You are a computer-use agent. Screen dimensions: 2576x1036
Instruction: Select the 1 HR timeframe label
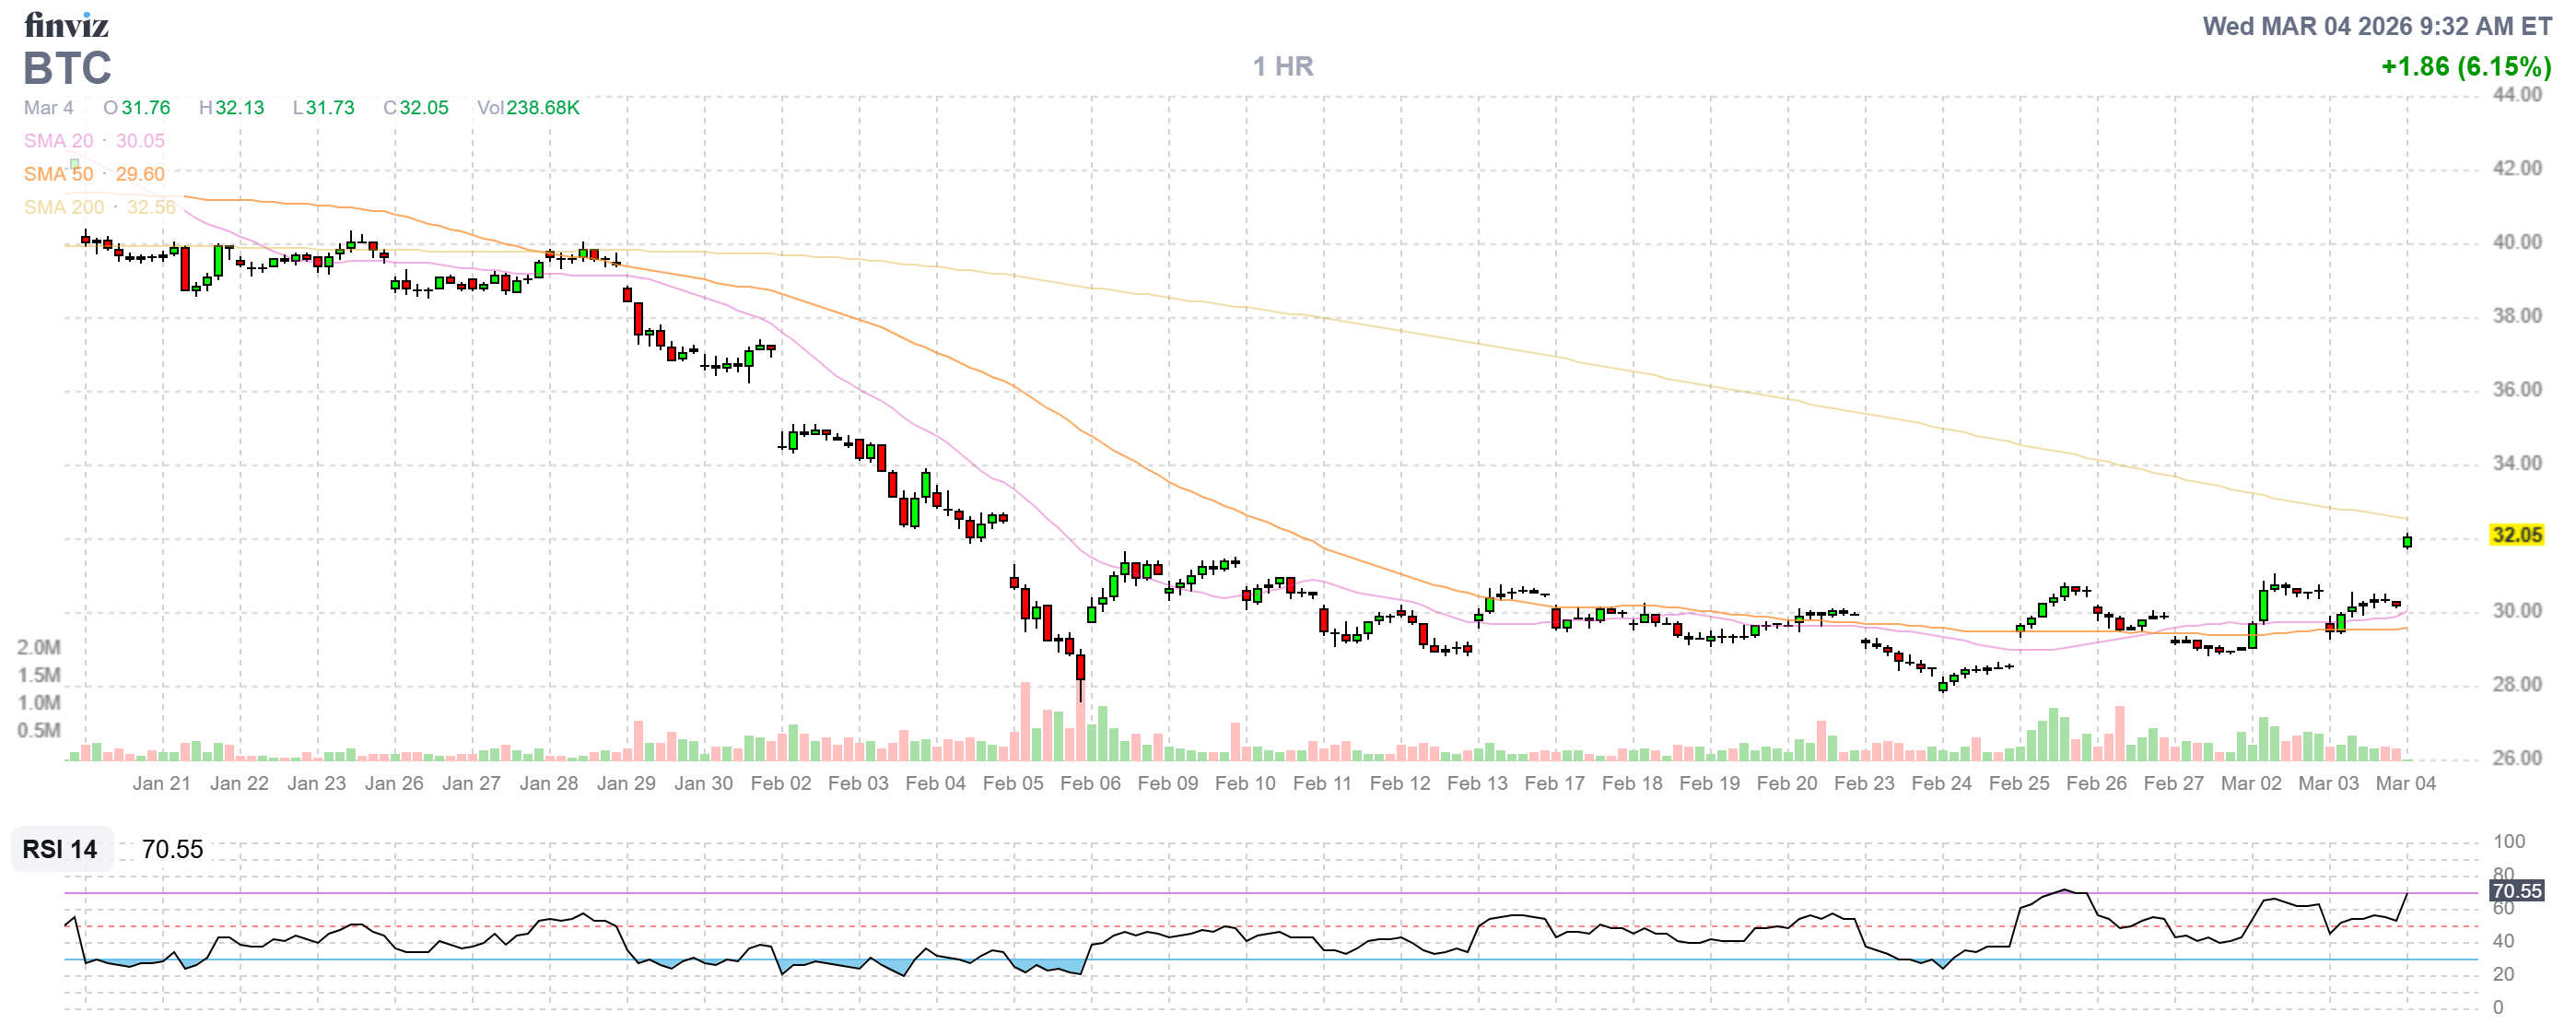coord(1283,66)
